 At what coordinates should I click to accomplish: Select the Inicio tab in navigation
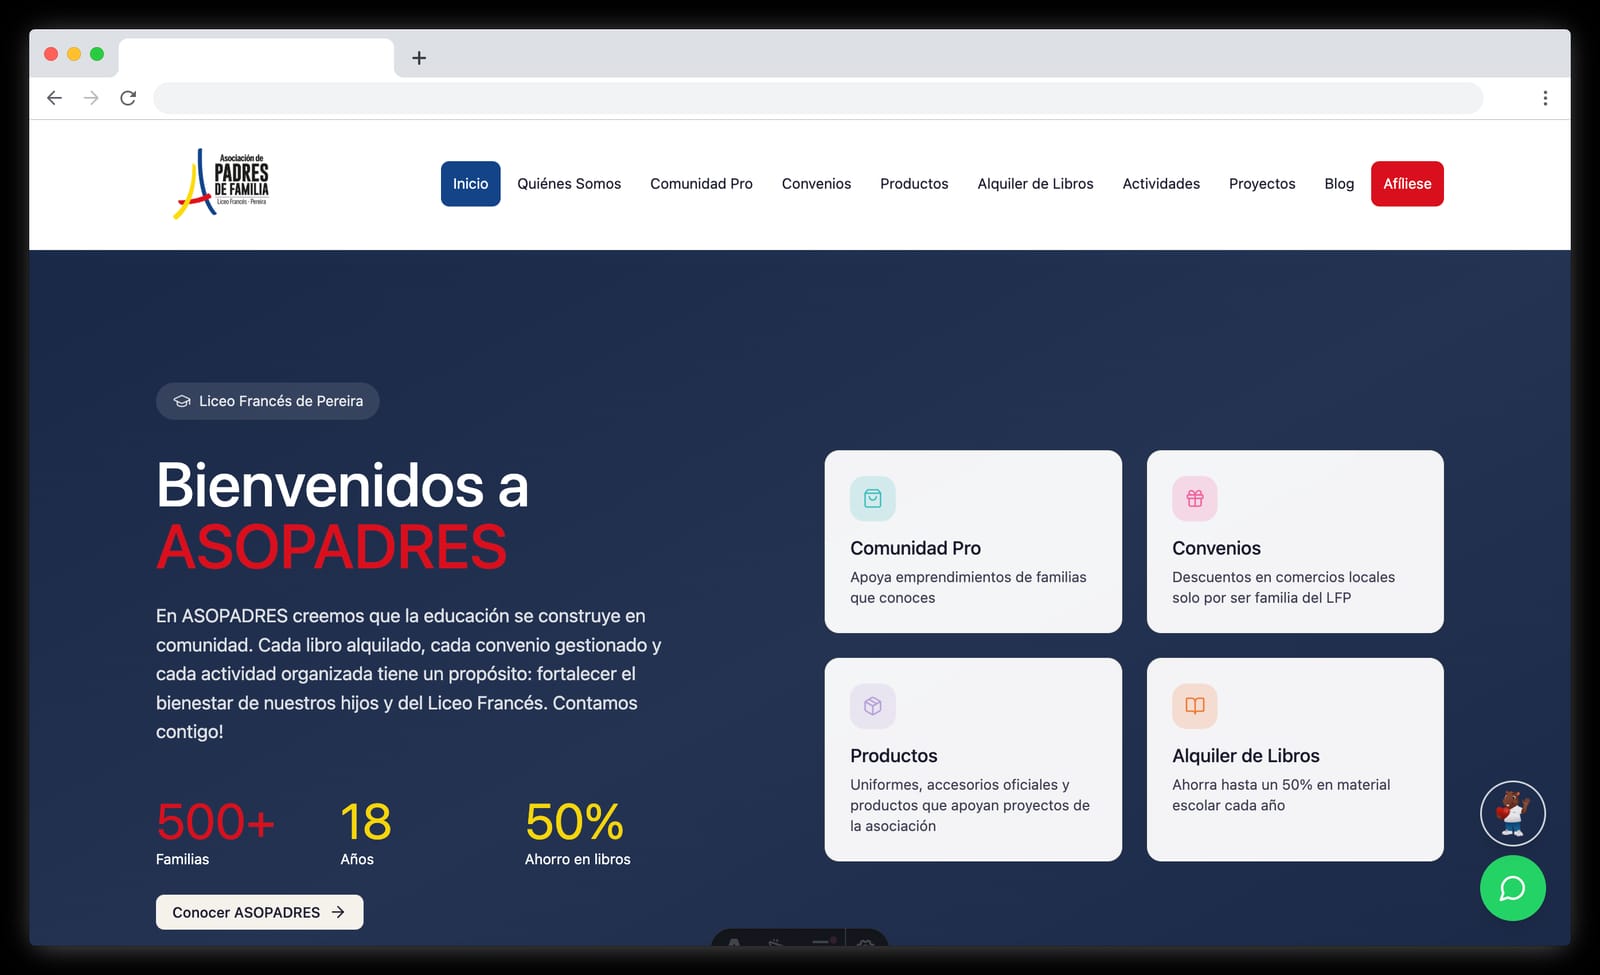(x=470, y=183)
